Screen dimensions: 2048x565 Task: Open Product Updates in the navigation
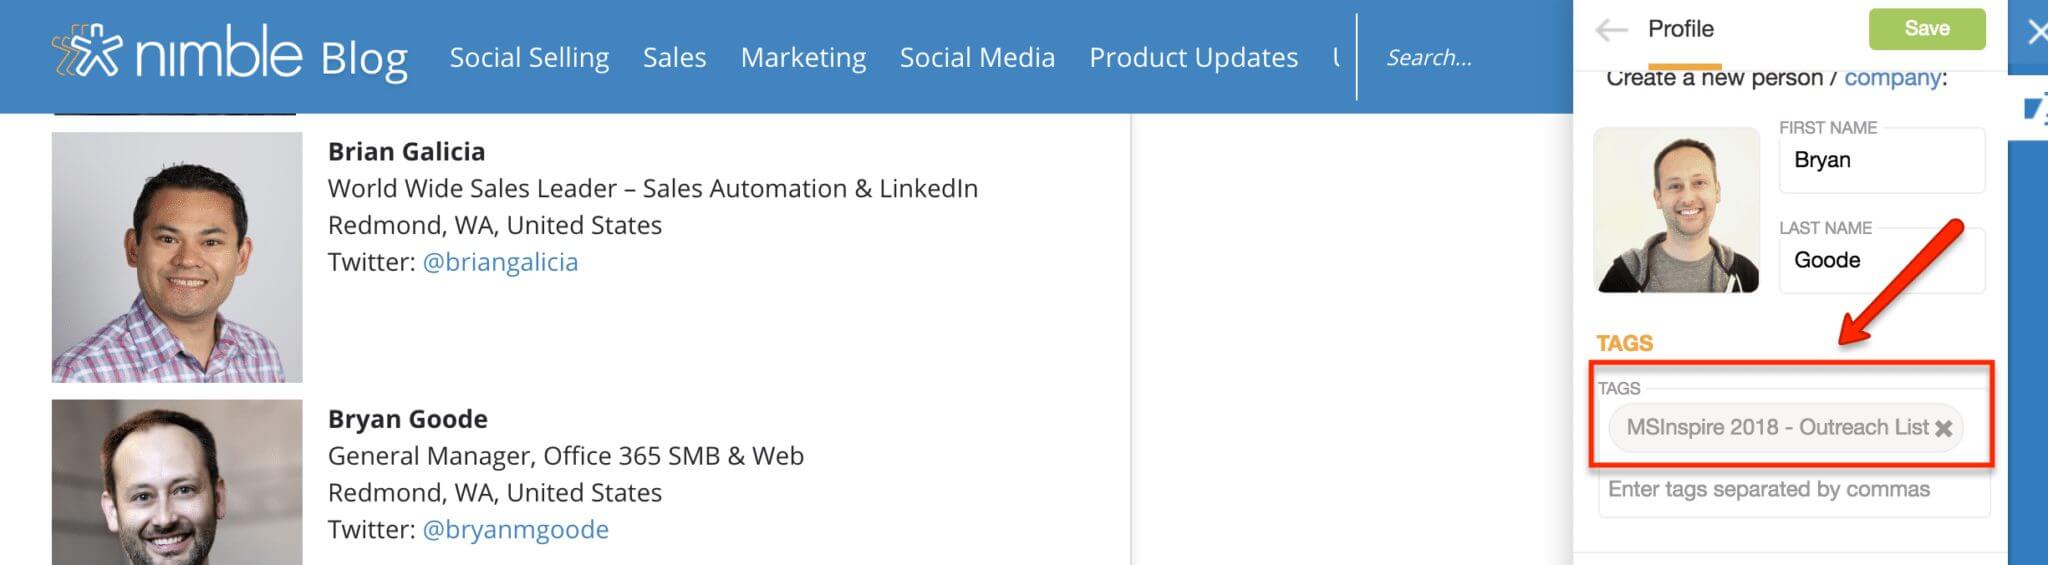pyautogui.click(x=1193, y=58)
